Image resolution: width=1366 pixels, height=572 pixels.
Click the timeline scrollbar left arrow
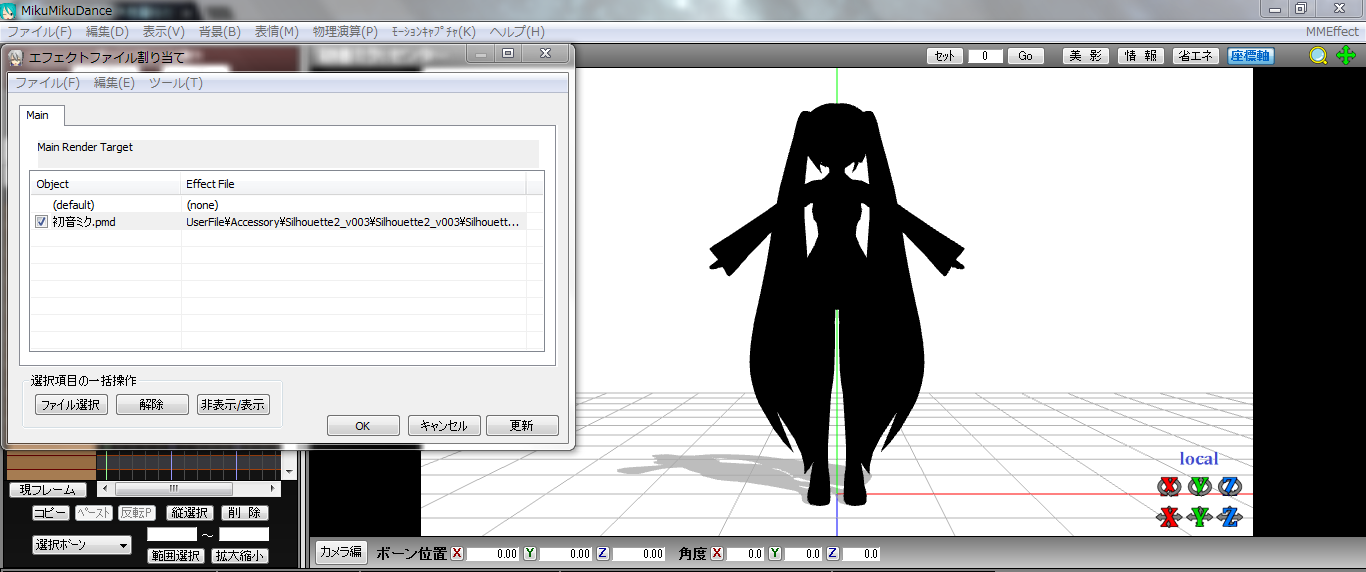click(103, 489)
